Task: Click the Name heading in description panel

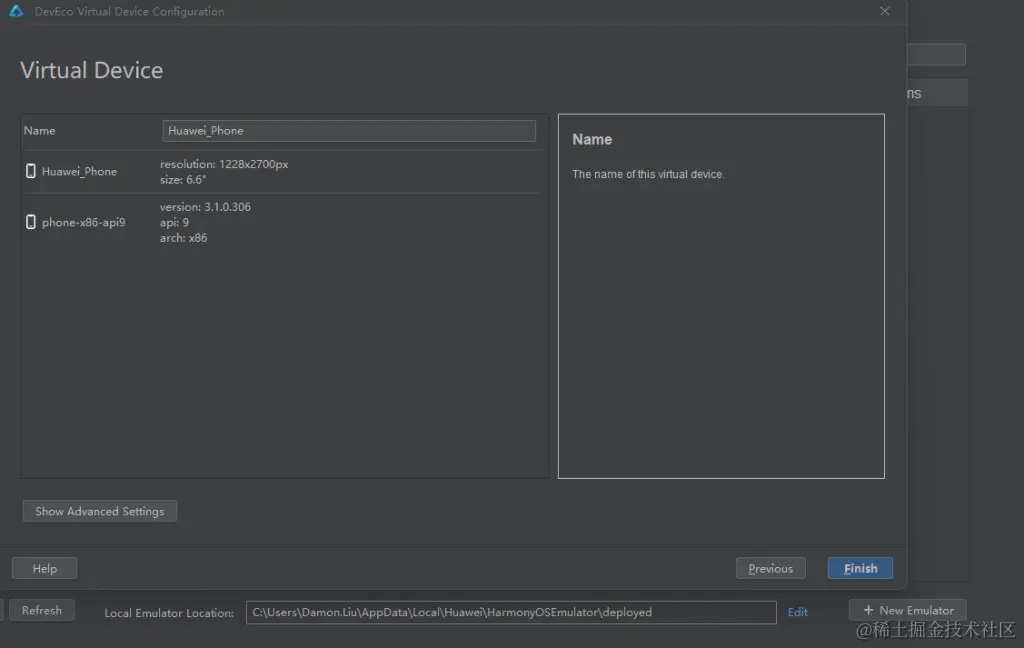Action: pos(592,139)
